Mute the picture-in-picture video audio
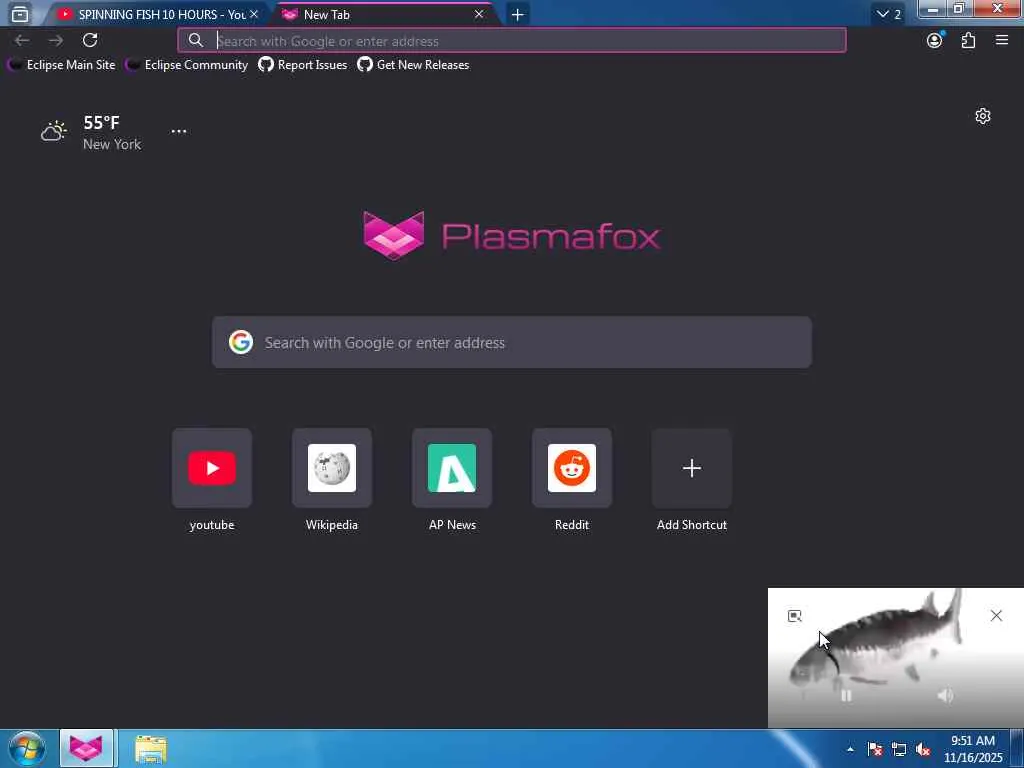 tap(945, 696)
